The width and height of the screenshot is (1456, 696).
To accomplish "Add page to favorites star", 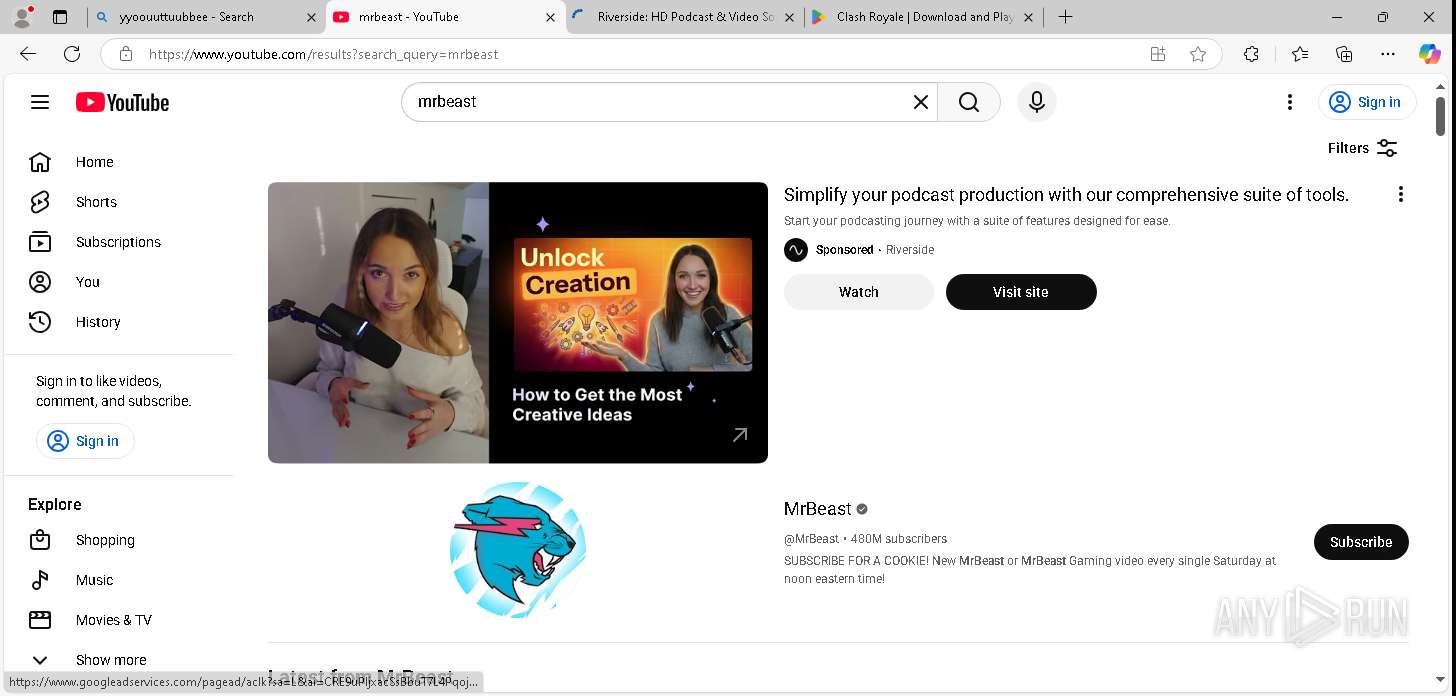I will click(x=1198, y=54).
